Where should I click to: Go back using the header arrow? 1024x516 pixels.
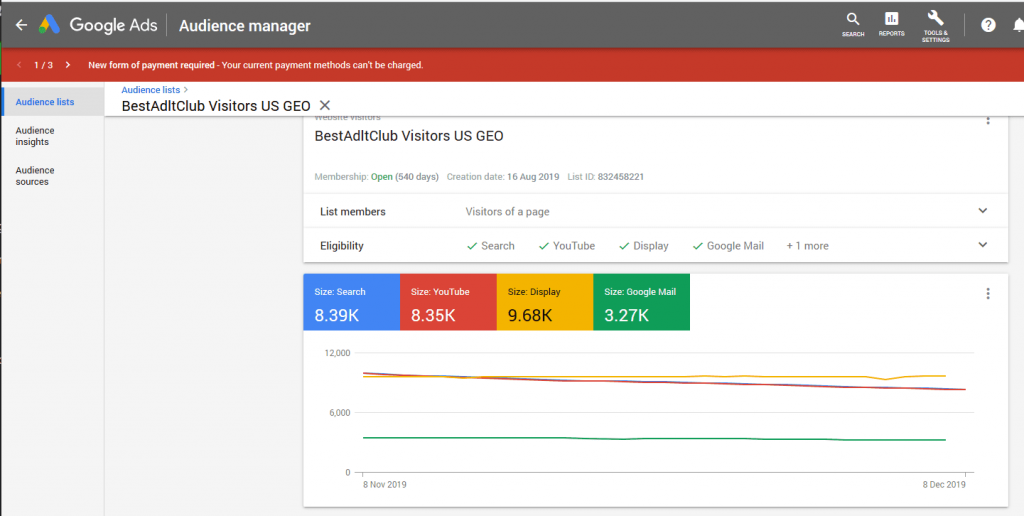pos(21,25)
